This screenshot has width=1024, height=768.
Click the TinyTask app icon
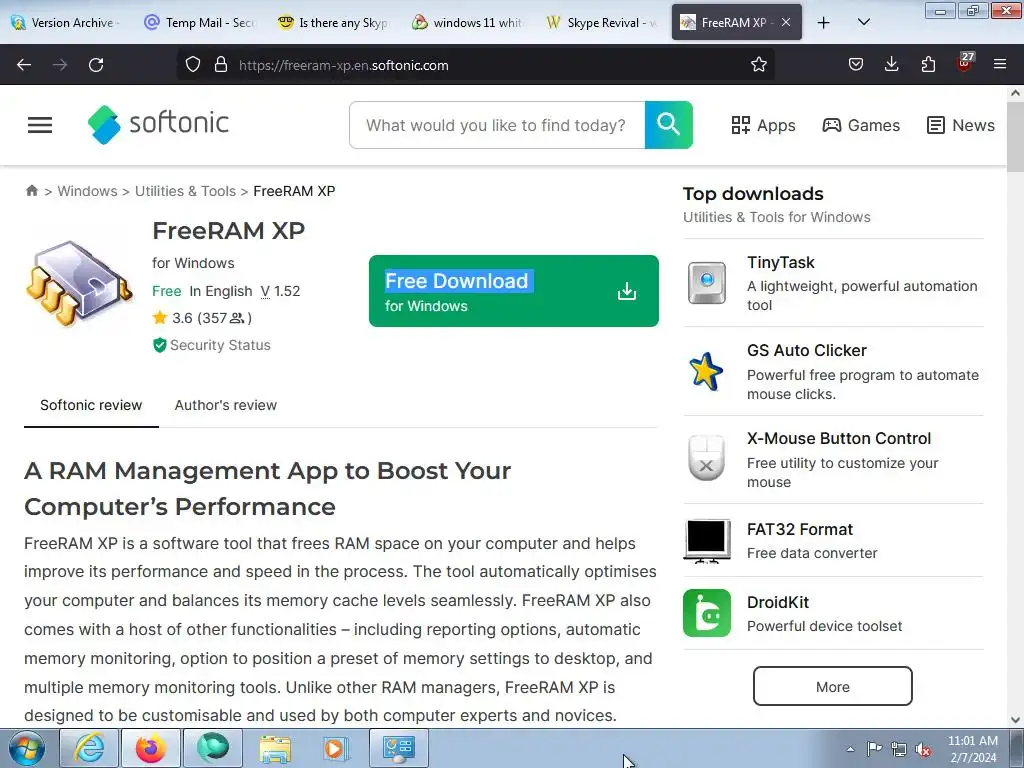(707, 283)
